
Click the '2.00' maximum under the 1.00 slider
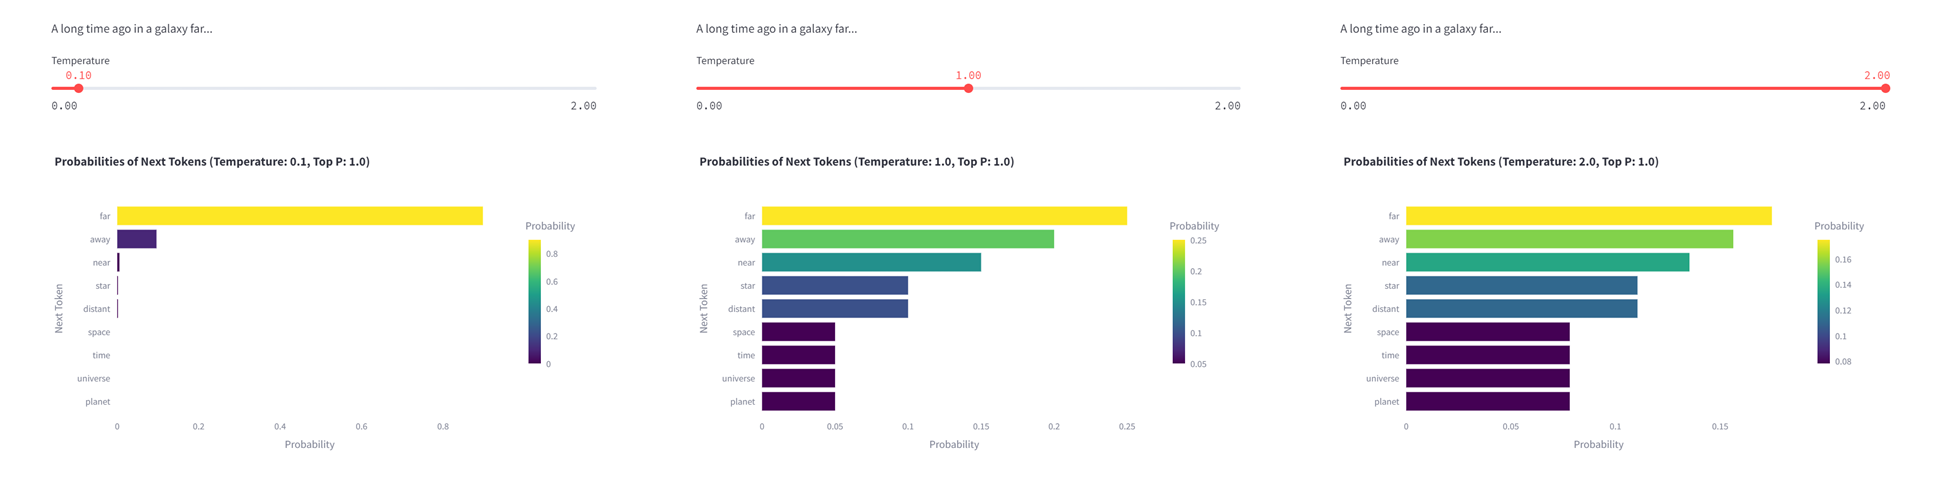pyautogui.click(x=1227, y=106)
